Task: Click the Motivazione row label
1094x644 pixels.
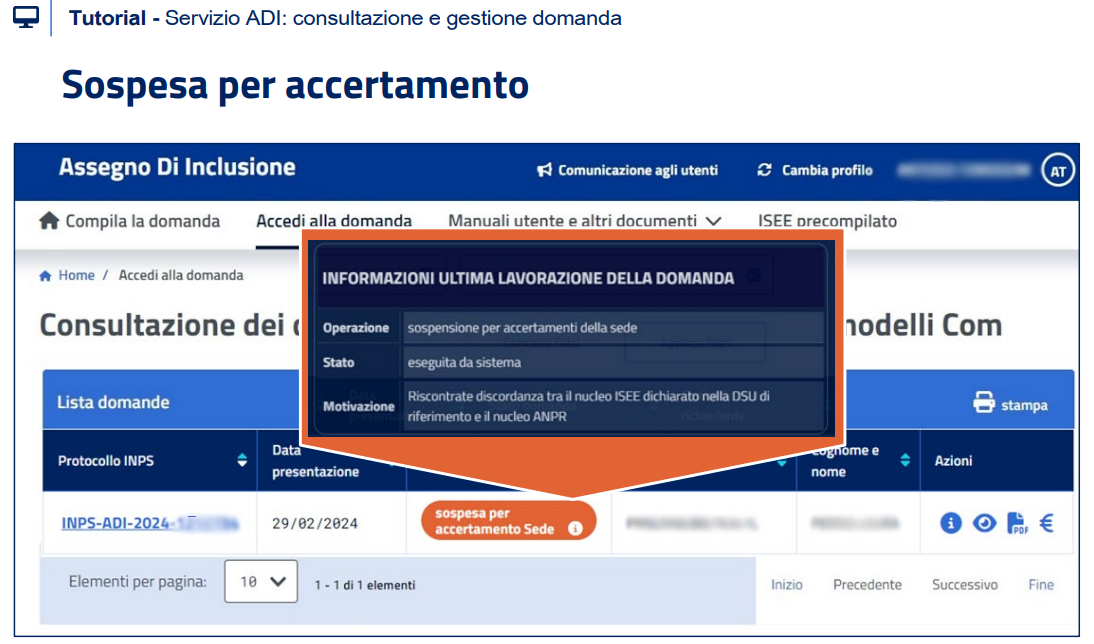Action: pos(359,407)
